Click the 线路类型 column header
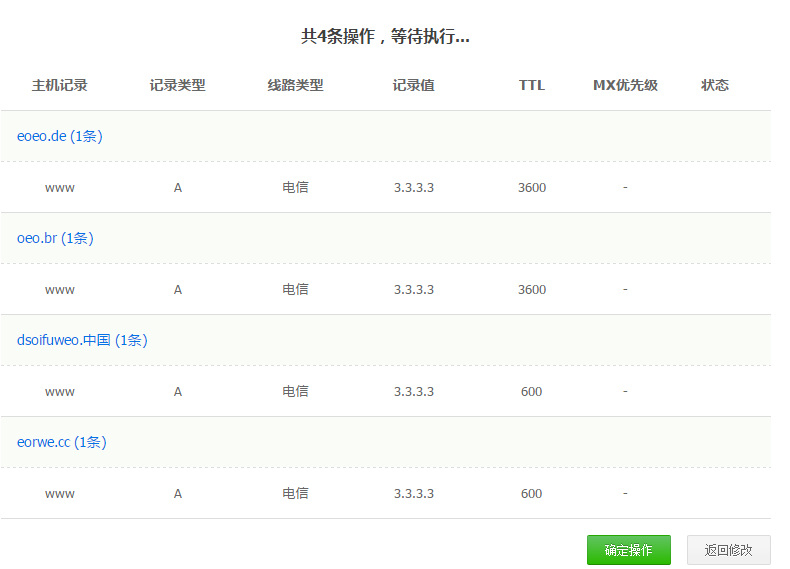 tap(295, 85)
